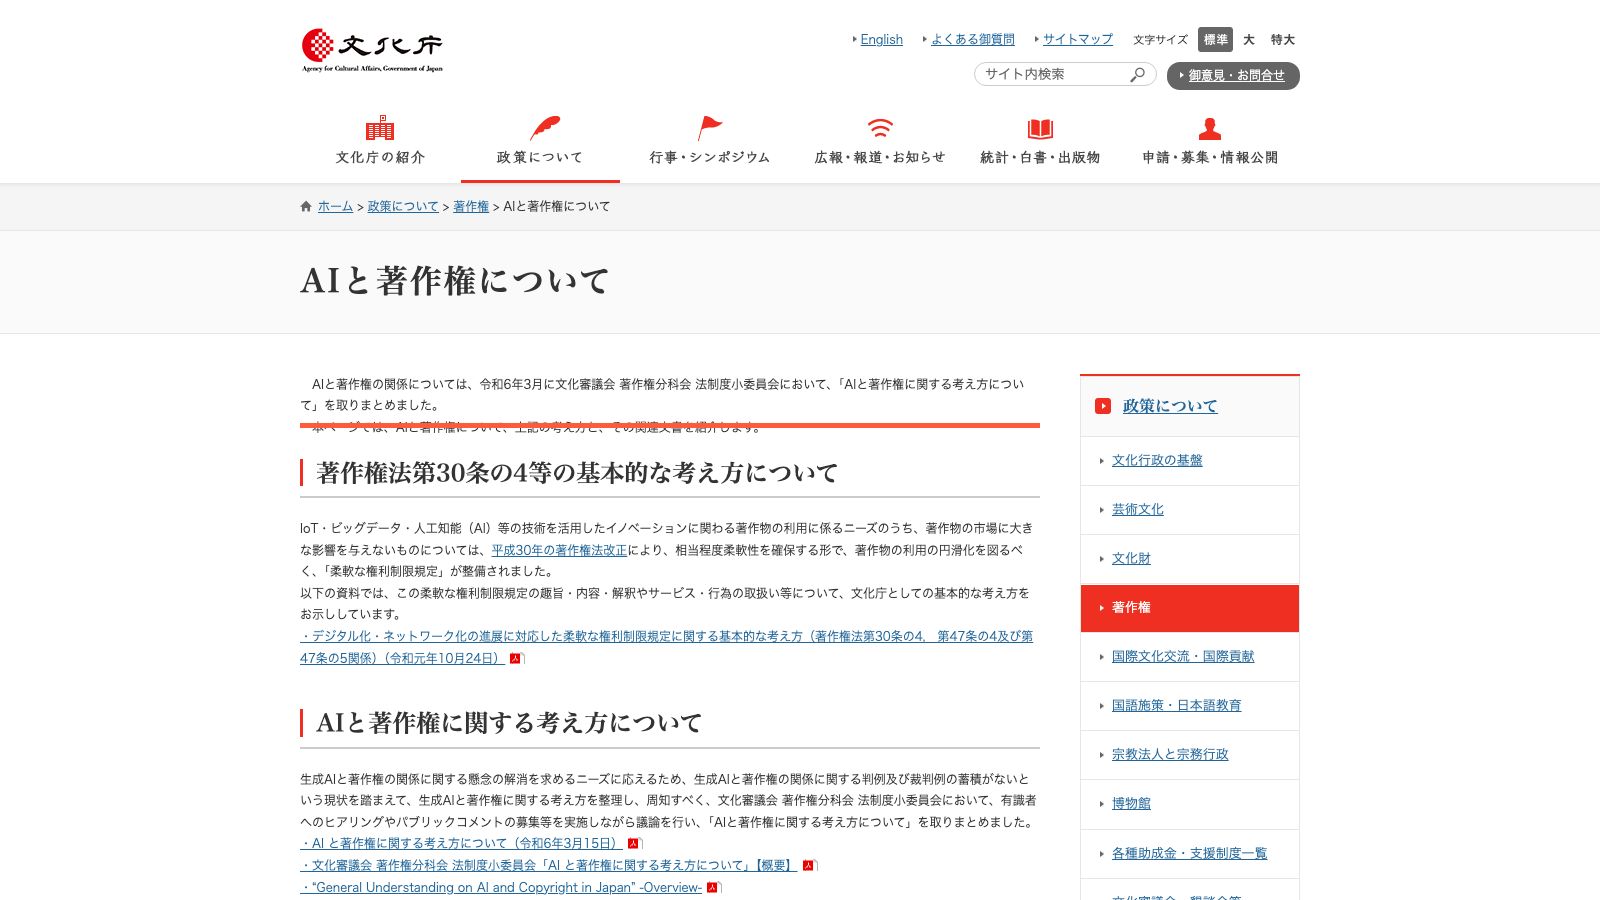This screenshot has height=900, width=1600.
Task: Open the デジタル化・ネットワーク化 基本的な考え方 PDF link
Action: (666, 647)
